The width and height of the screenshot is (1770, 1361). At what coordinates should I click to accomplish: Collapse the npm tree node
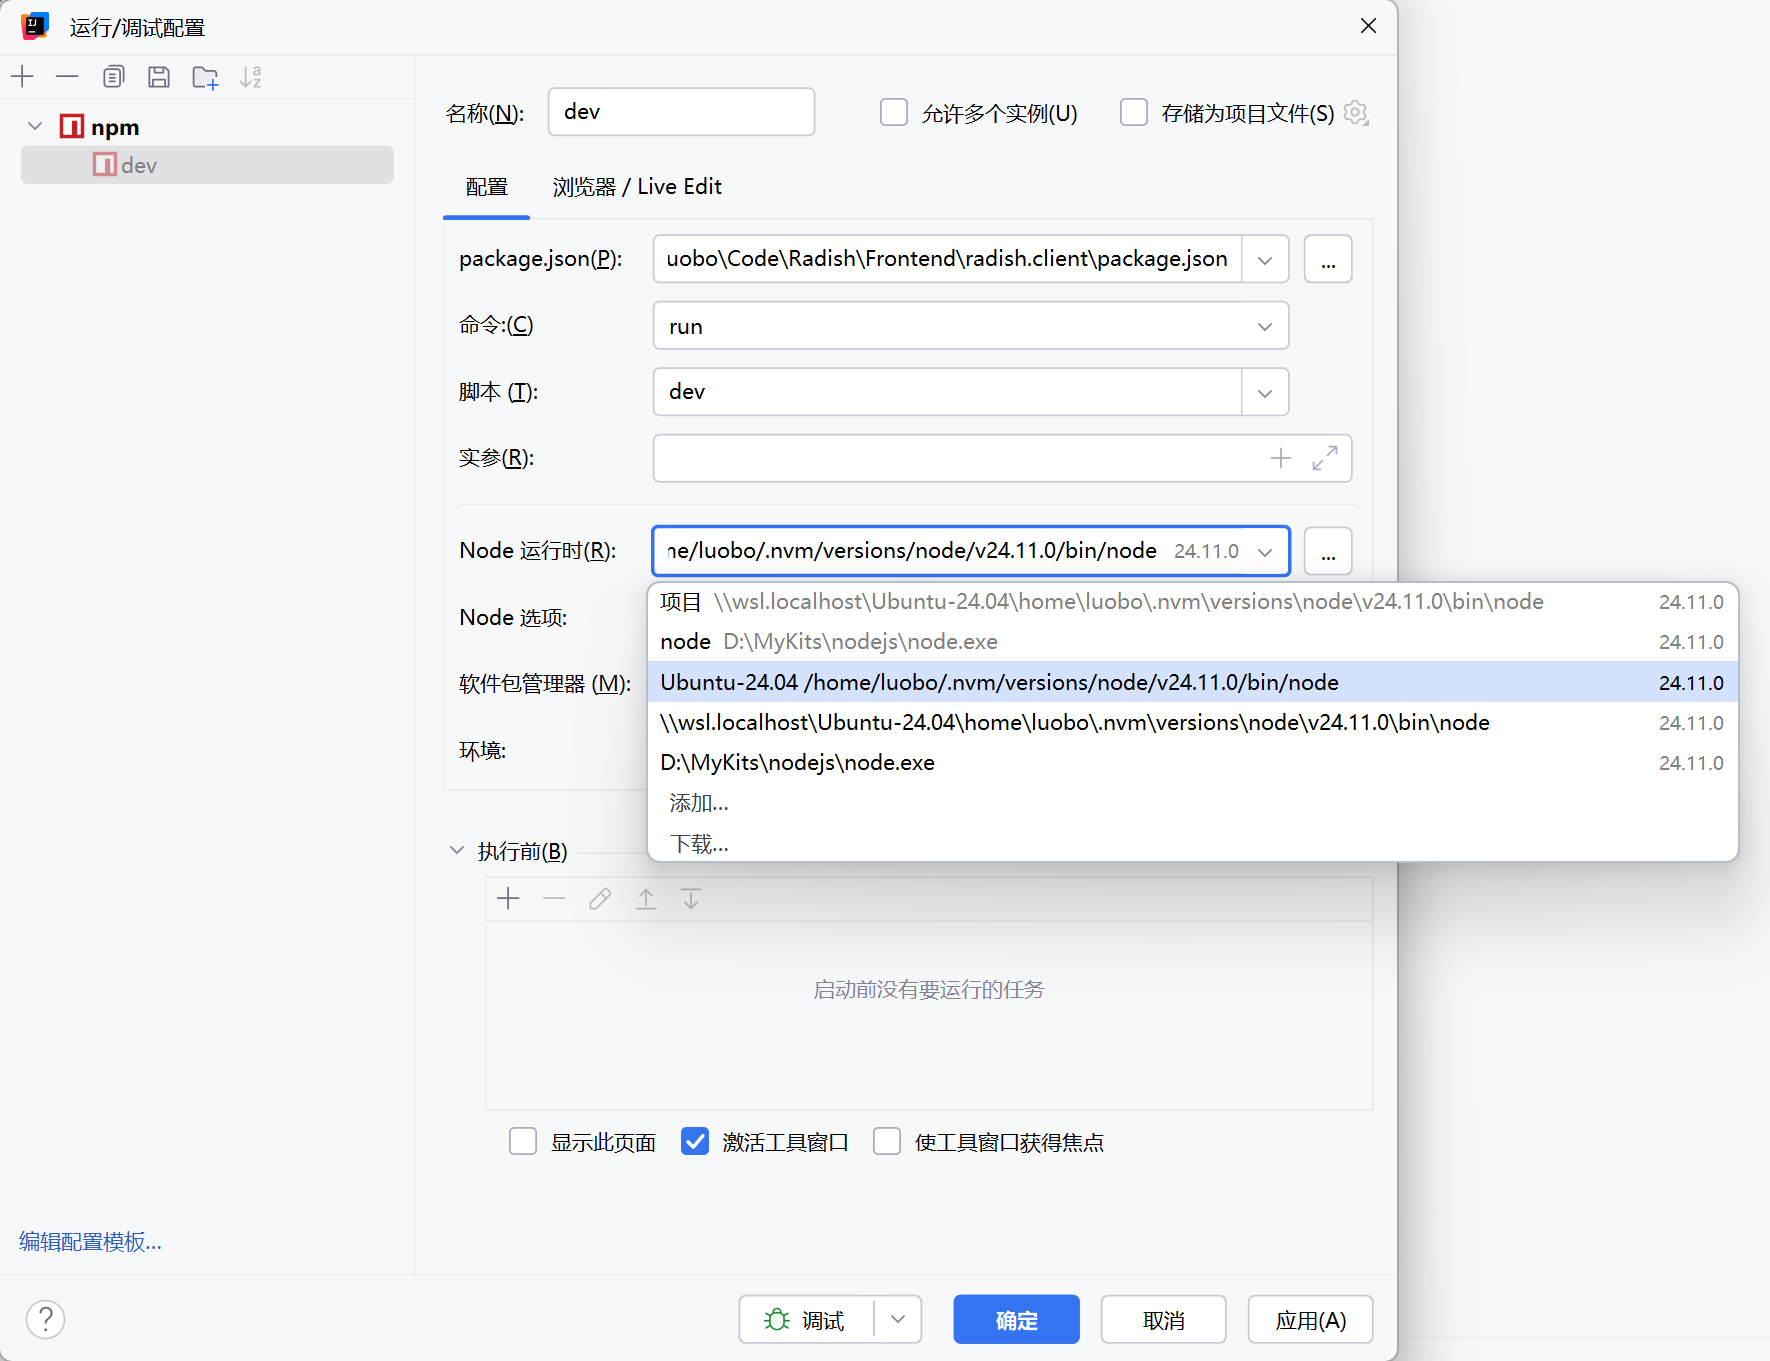point(35,127)
